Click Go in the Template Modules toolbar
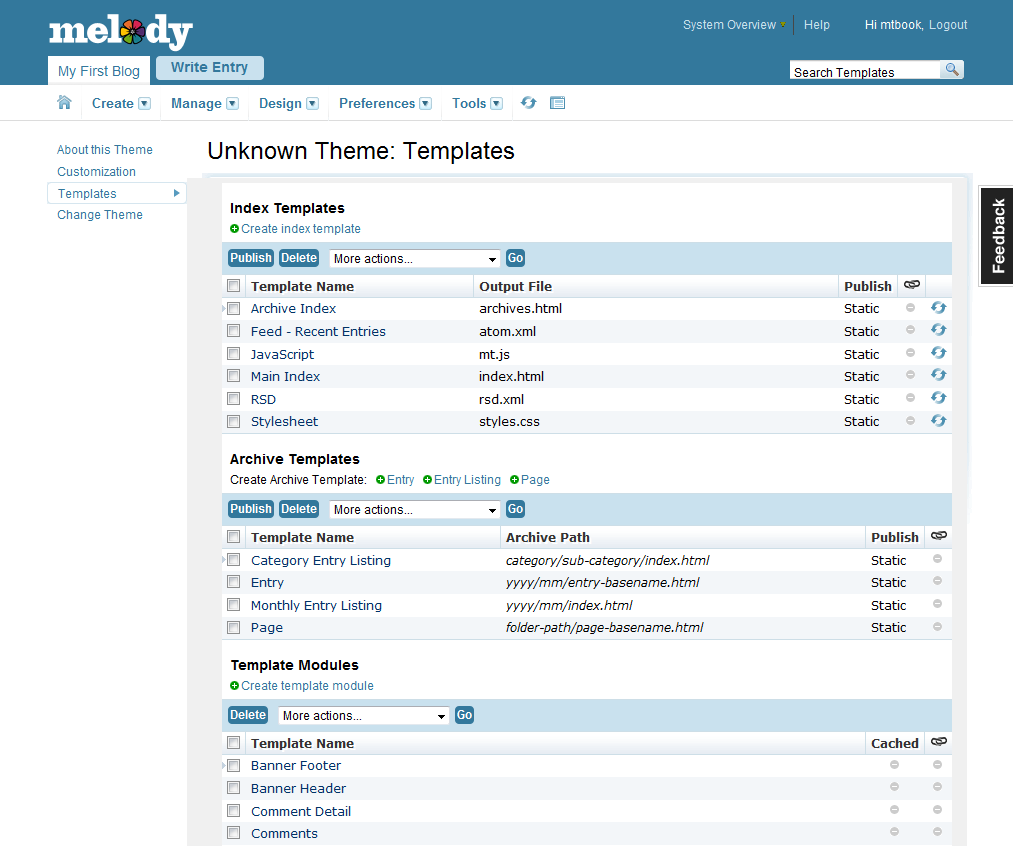The height and width of the screenshot is (846, 1013). [465, 715]
